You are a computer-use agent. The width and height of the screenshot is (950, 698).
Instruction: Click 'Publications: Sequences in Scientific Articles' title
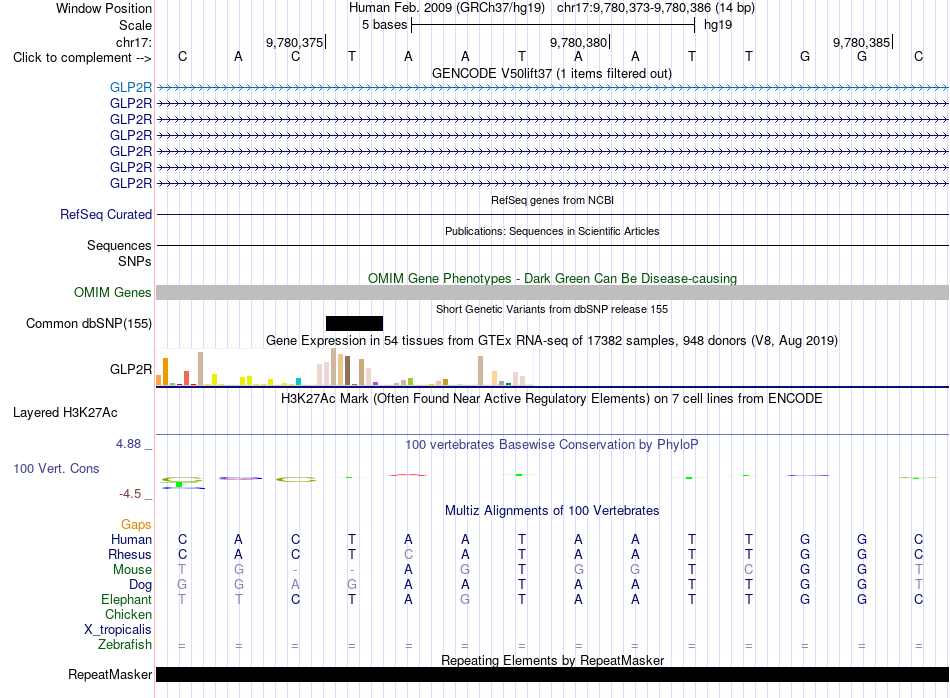(x=552, y=231)
